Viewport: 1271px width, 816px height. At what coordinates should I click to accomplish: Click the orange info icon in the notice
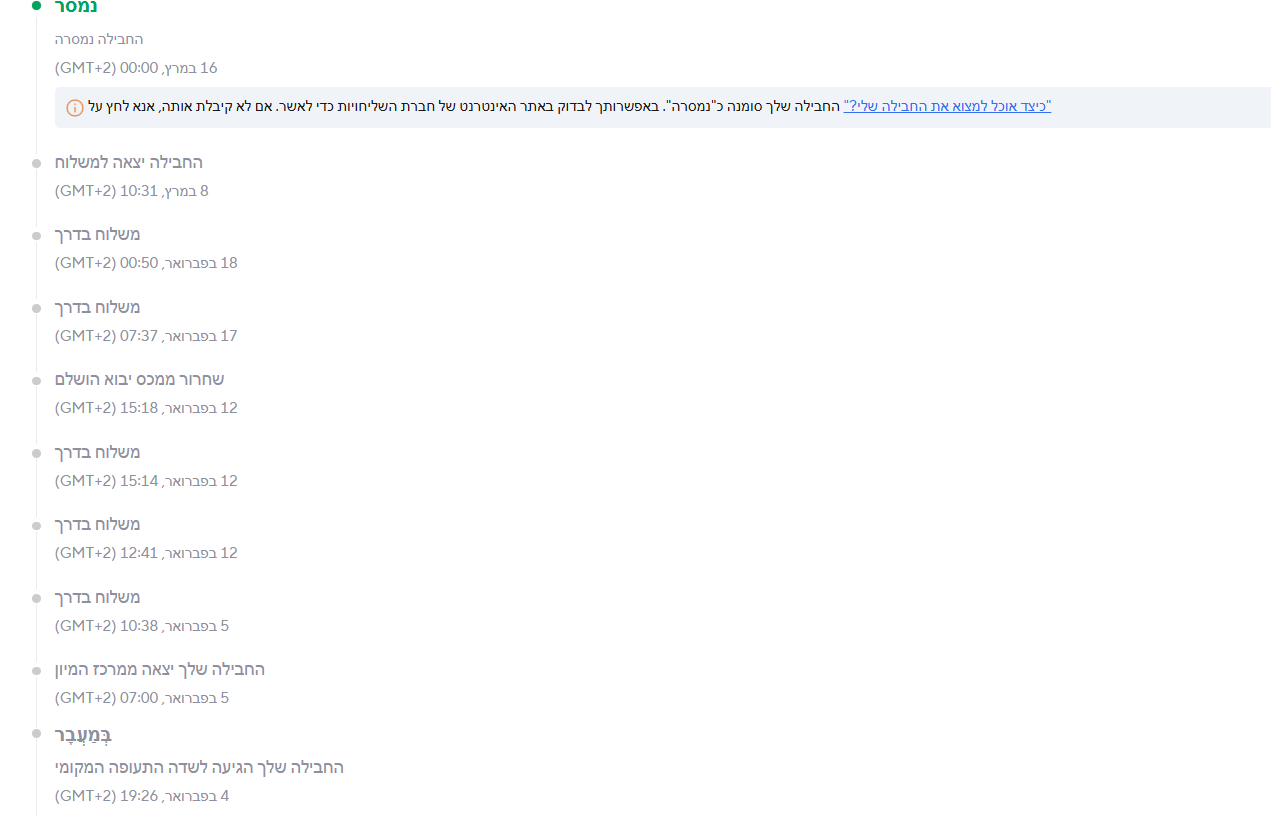click(75, 108)
